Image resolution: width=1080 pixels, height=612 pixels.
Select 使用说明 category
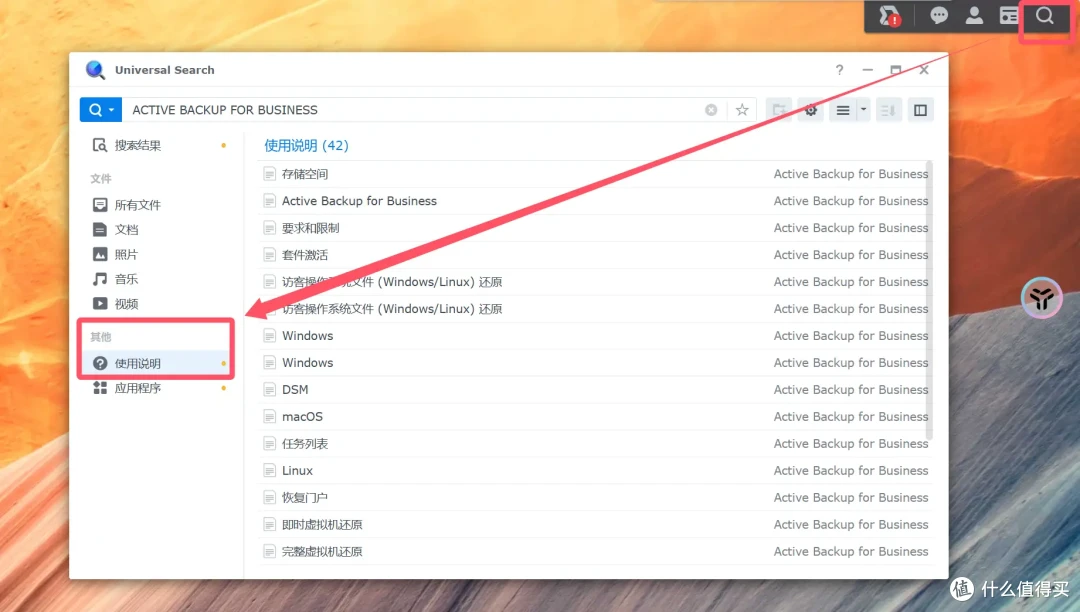pos(158,363)
